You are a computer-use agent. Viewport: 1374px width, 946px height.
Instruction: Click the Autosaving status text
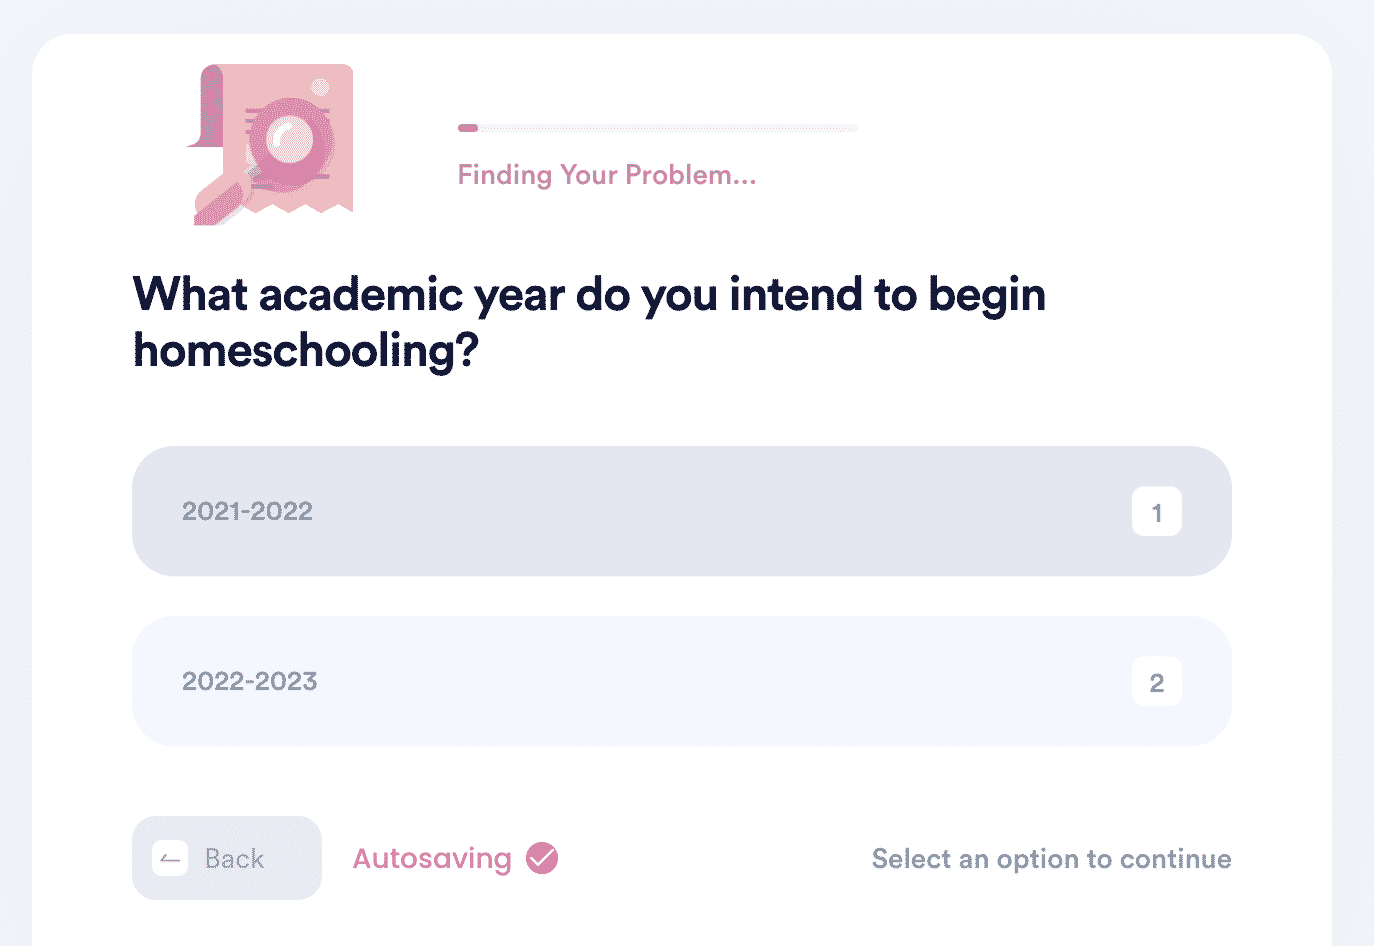[432, 859]
